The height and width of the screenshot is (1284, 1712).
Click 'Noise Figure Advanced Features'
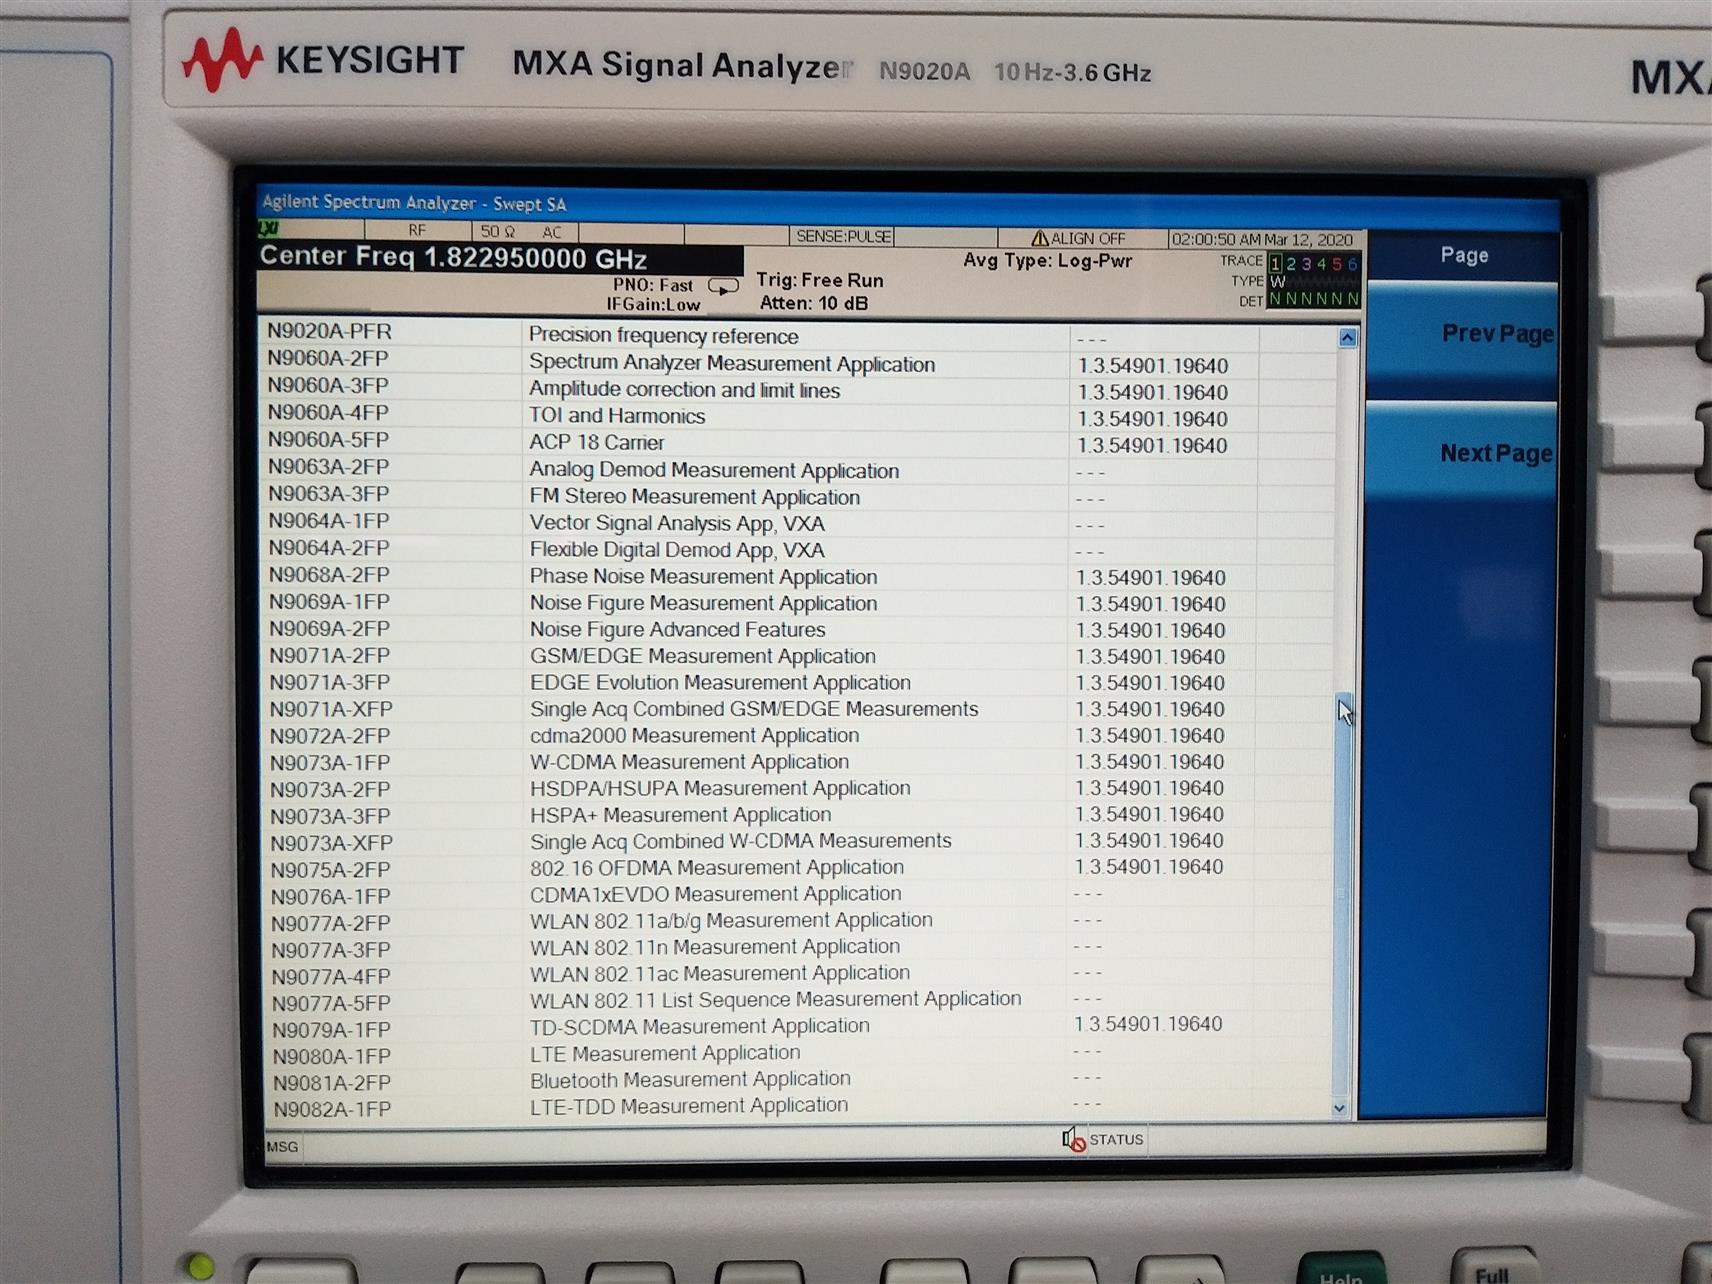click(x=677, y=629)
